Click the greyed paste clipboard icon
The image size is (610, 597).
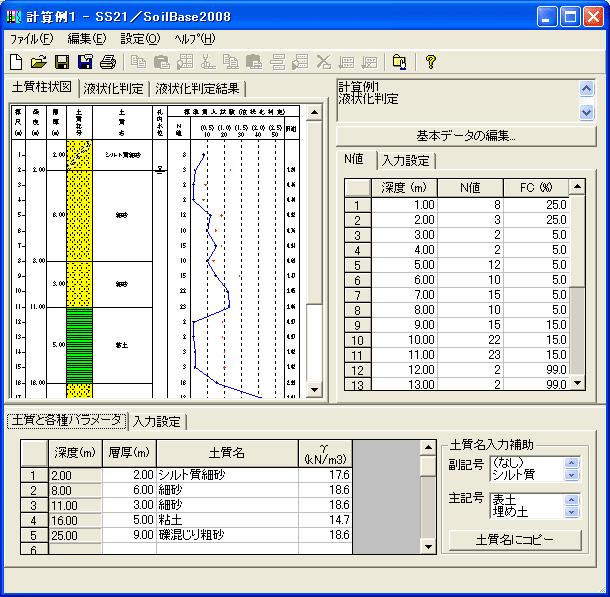pyautogui.click(x=162, y=62)
